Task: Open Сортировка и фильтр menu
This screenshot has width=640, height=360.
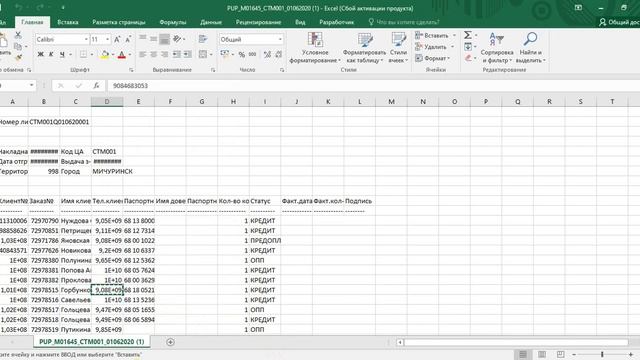Action: pos(497,47)
